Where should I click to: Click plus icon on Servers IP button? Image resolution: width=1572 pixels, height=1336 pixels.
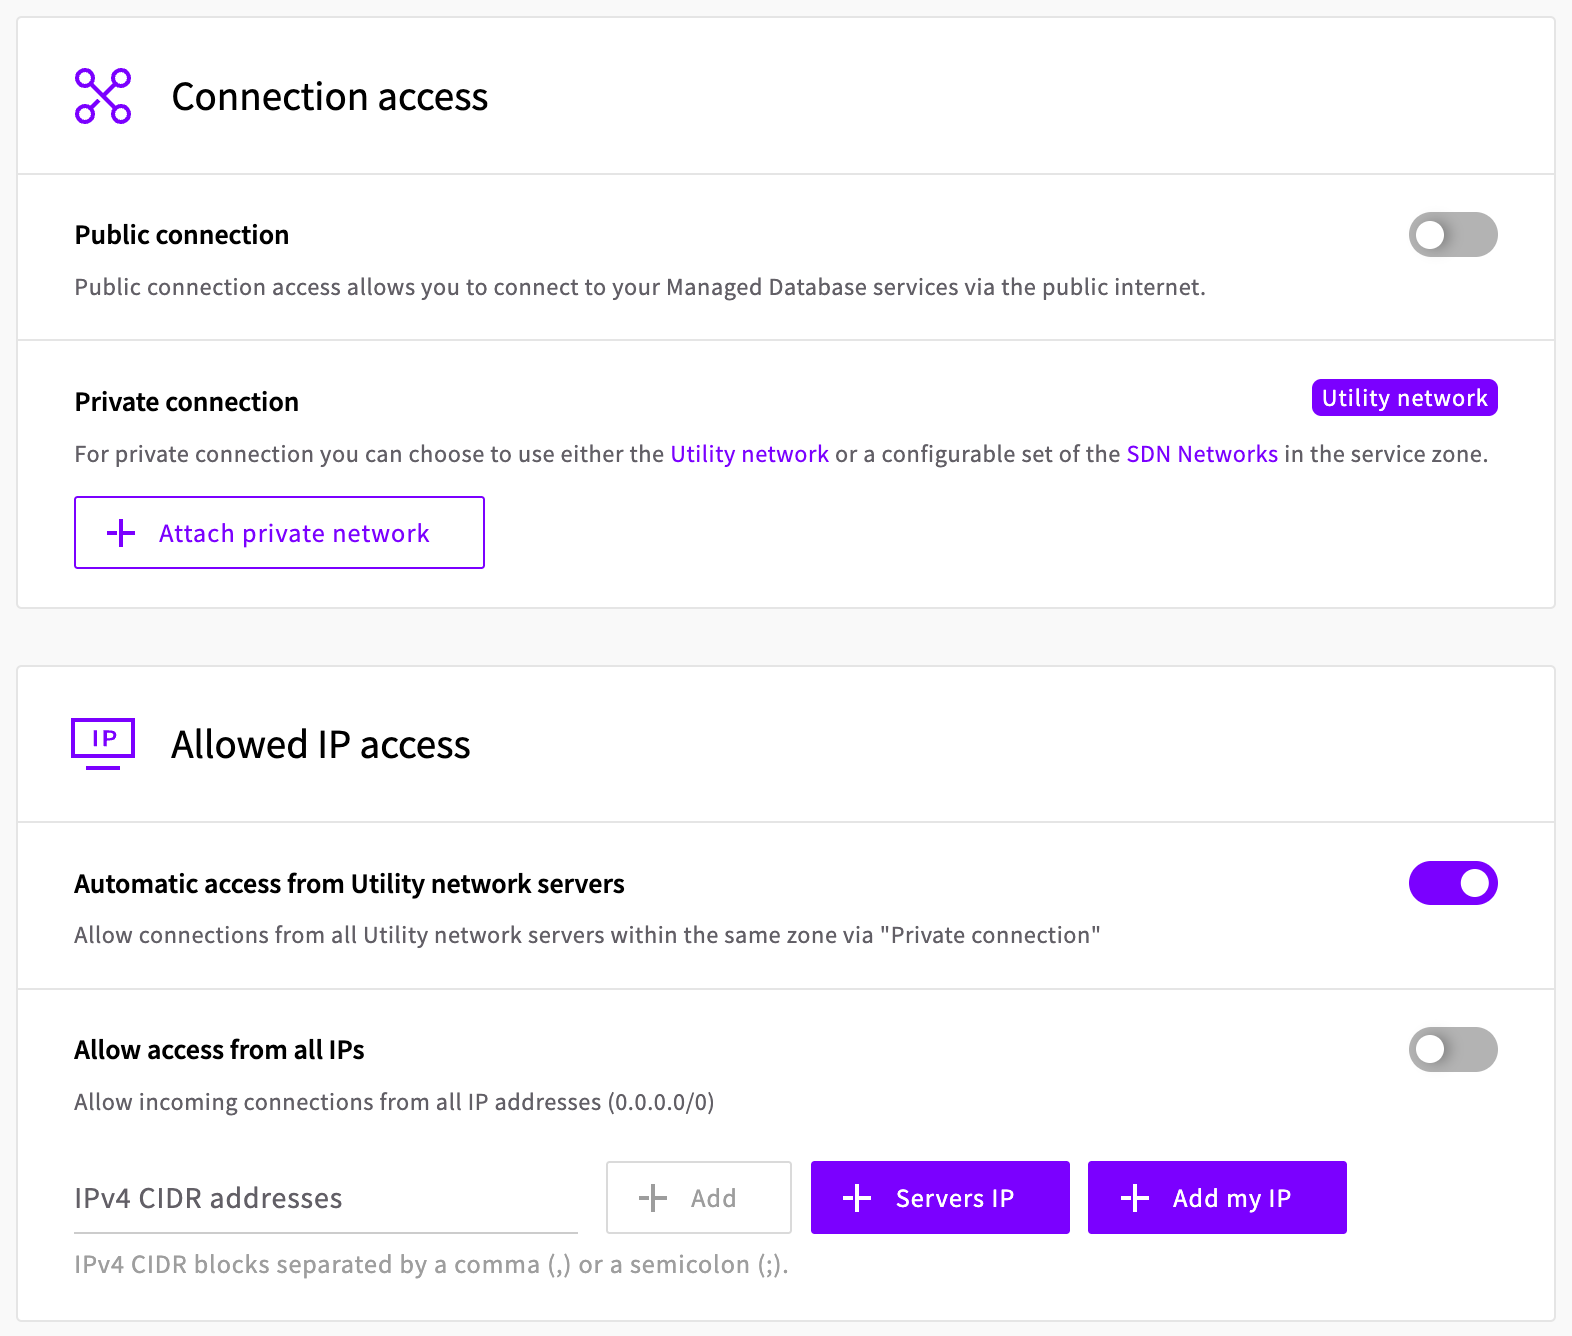(x=857, y=1198)
